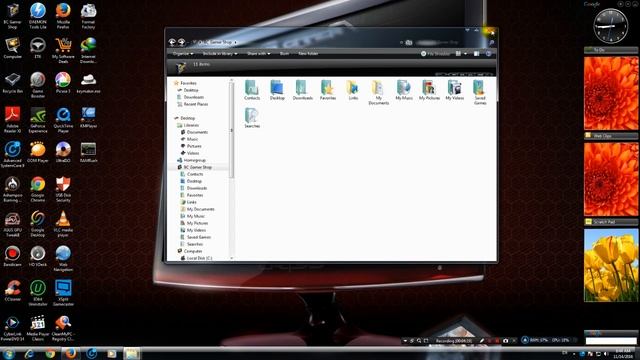Click the New folder button
Image resolution: width=640 pixels, height=360 pixels.
coord(308,53)
